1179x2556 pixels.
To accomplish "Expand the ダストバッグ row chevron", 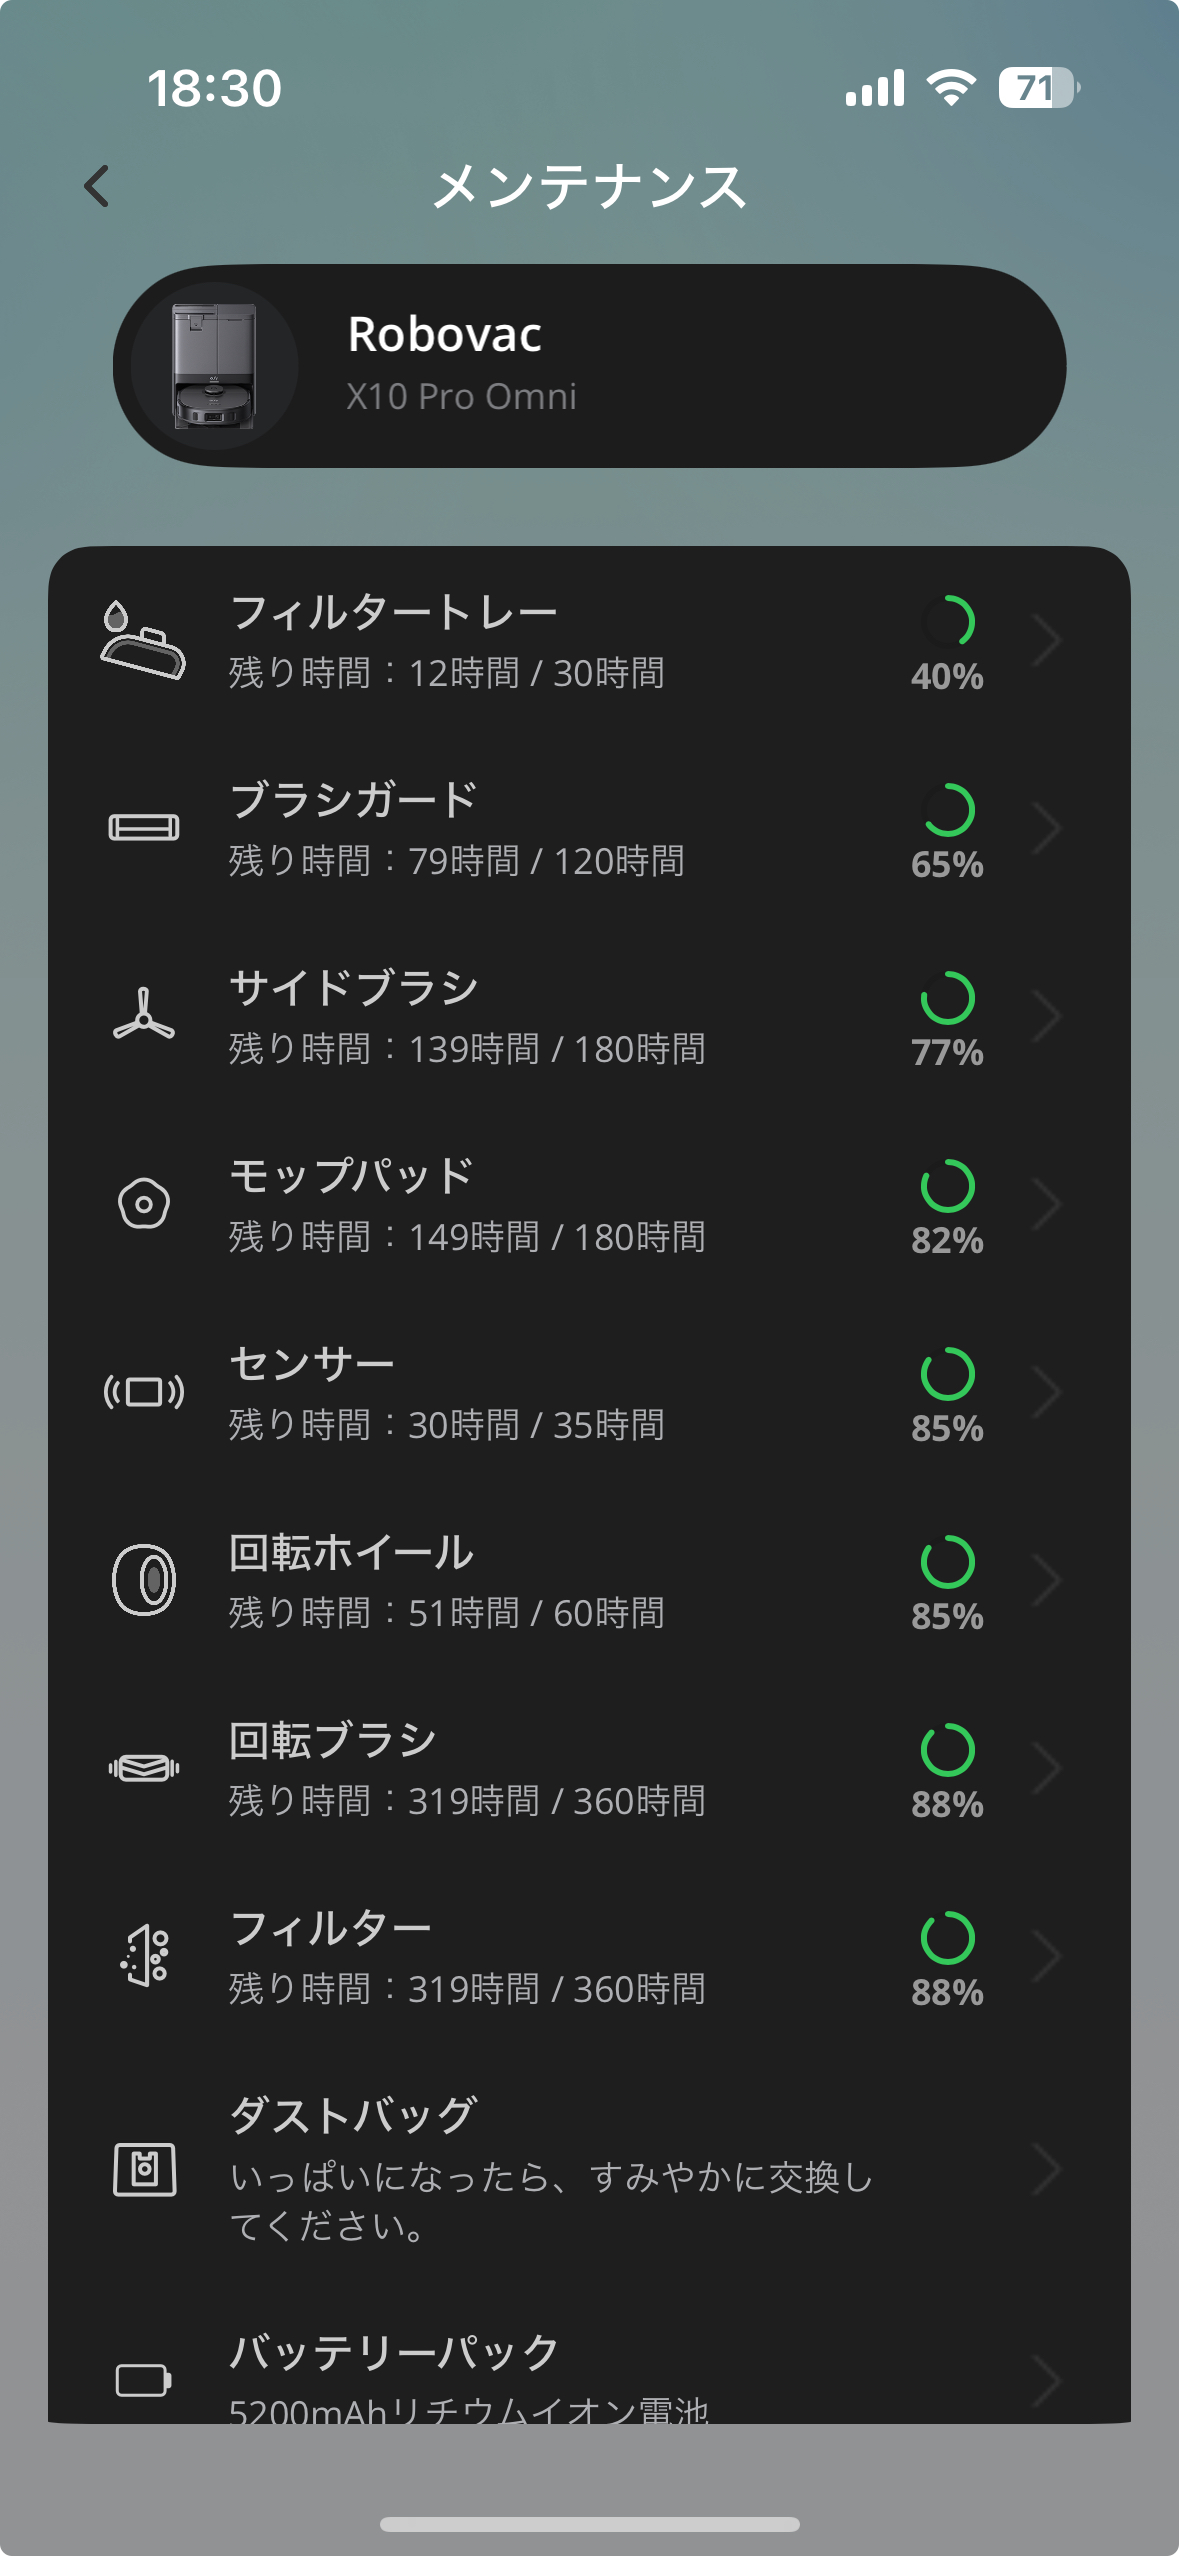I will pyautogui.click(x=1046, y=2170).
